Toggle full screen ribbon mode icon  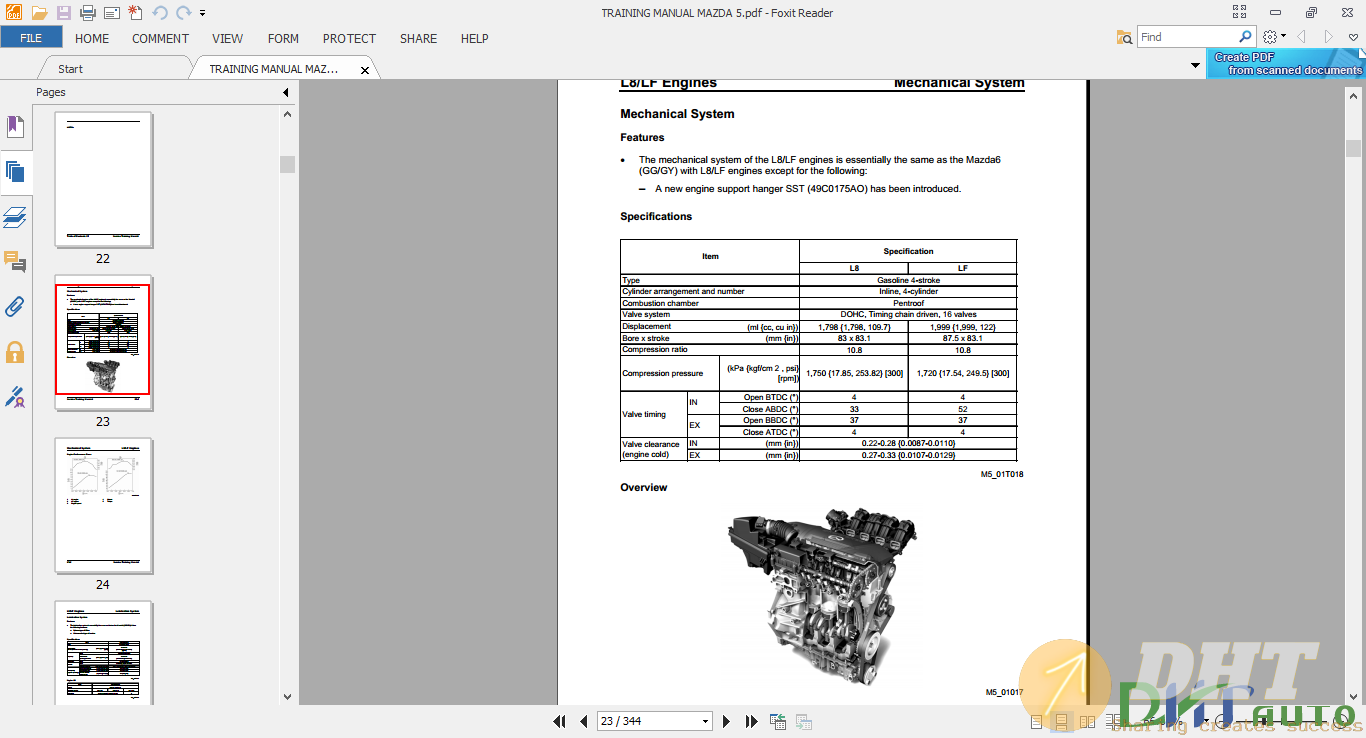(x=1240, y=12)
